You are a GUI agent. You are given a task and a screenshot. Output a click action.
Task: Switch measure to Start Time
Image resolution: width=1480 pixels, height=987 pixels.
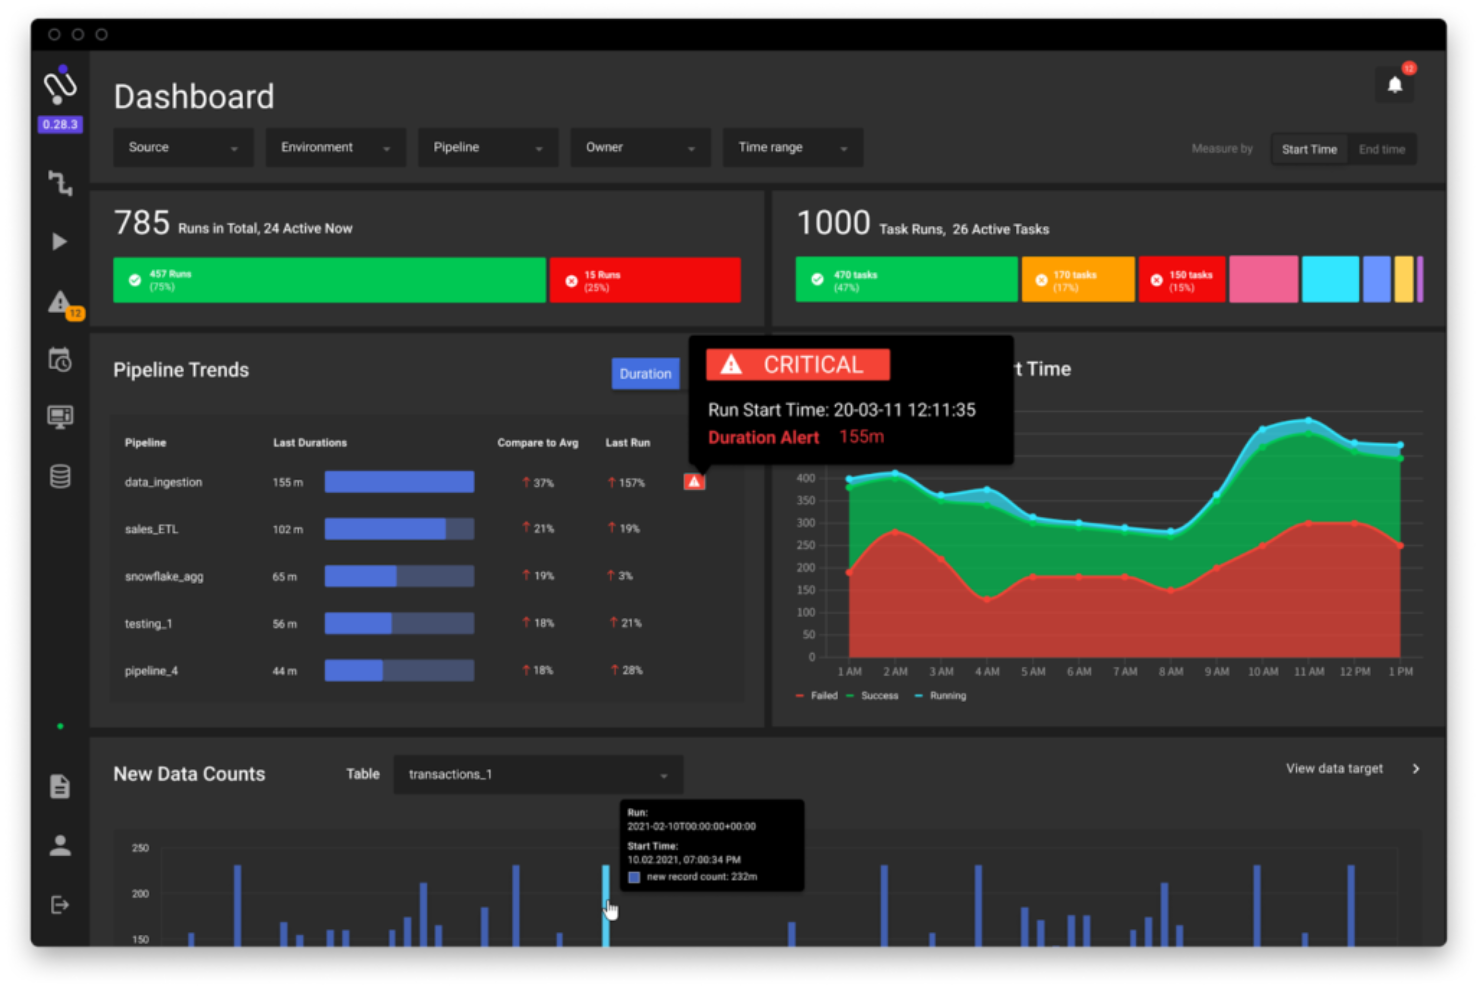tap(1308, 149)
